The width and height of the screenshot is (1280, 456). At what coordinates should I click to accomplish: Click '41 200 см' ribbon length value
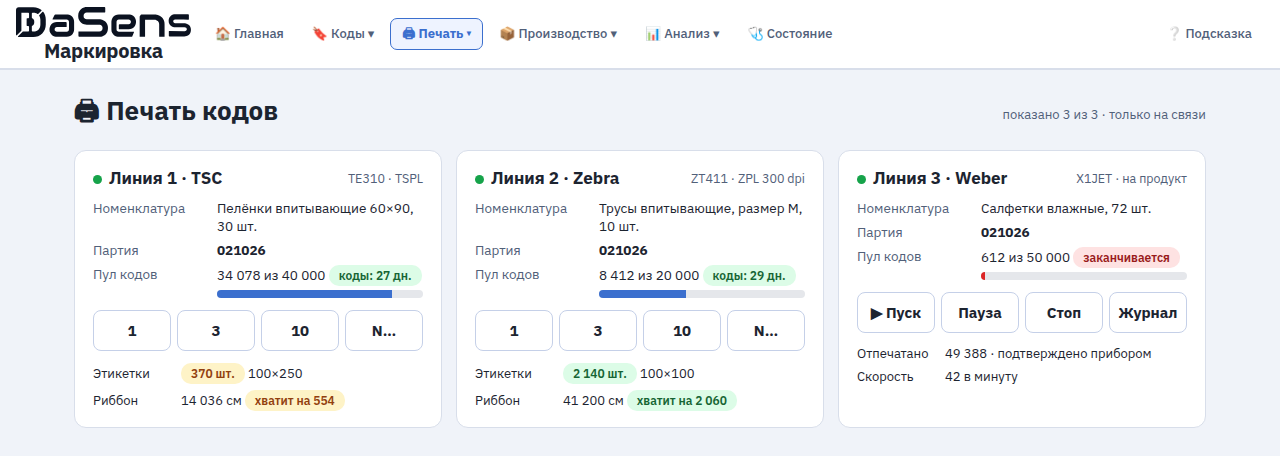point(593,400)
